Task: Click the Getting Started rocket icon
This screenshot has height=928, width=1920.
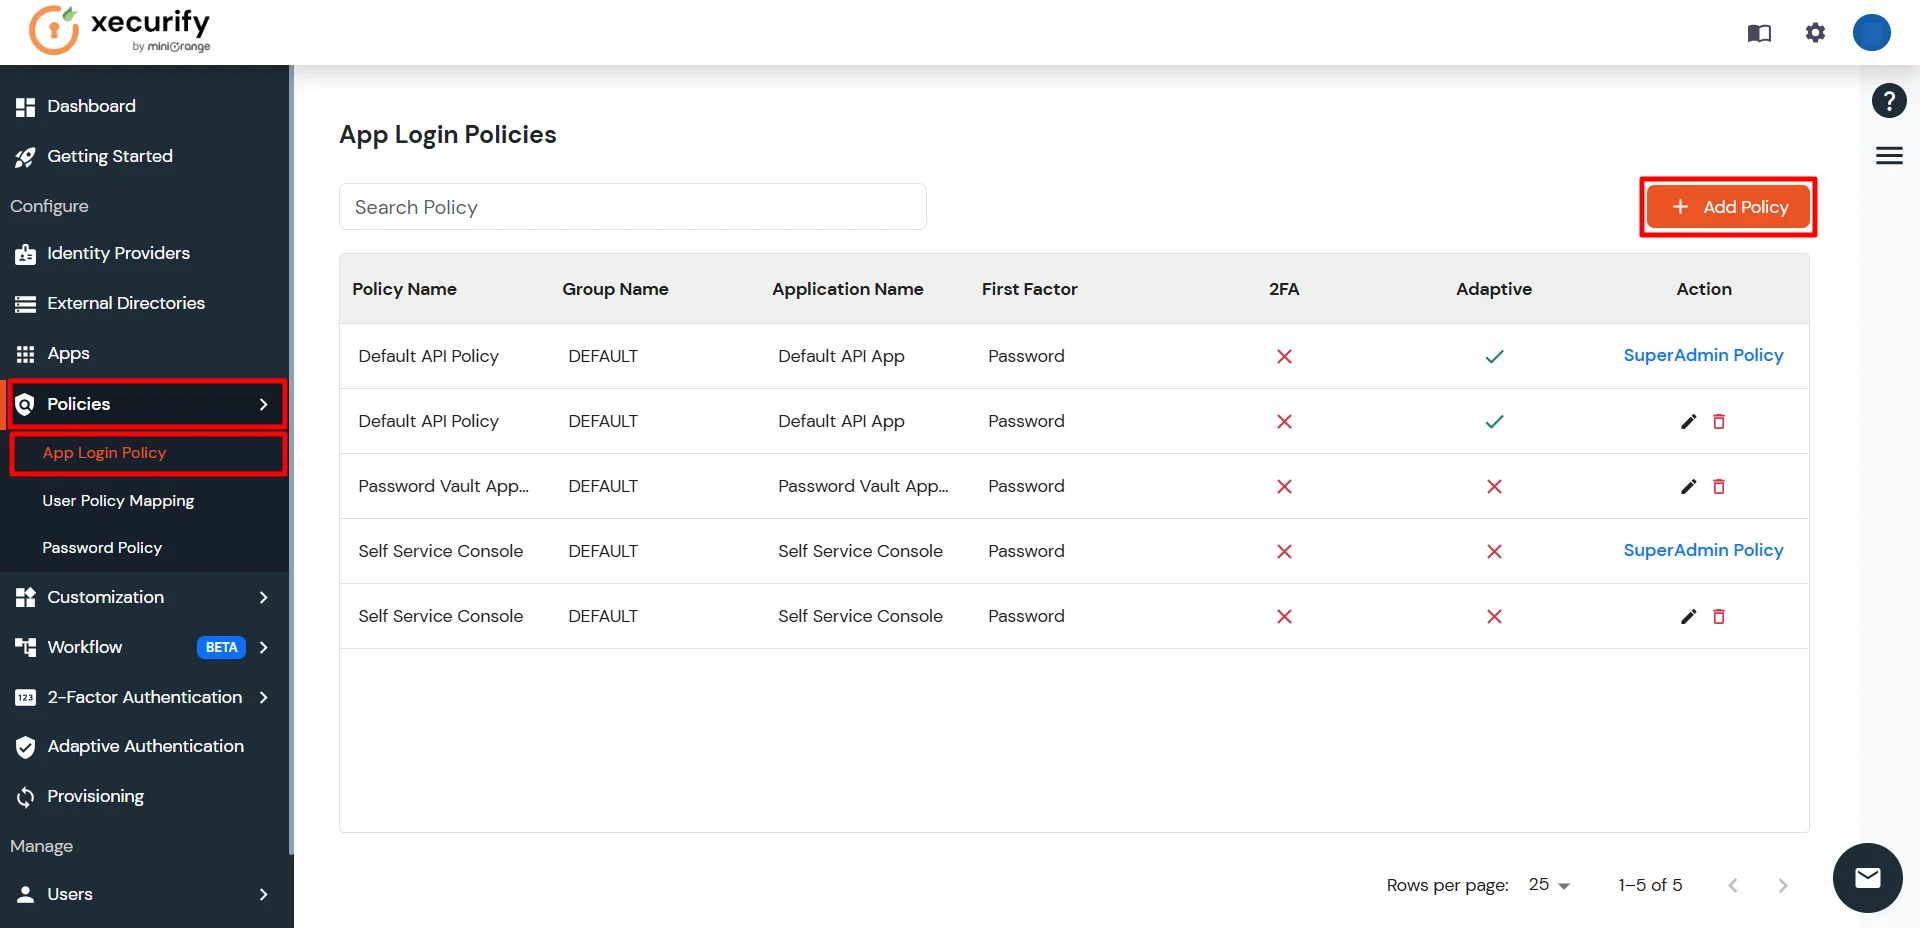Action: click(25, 157)
